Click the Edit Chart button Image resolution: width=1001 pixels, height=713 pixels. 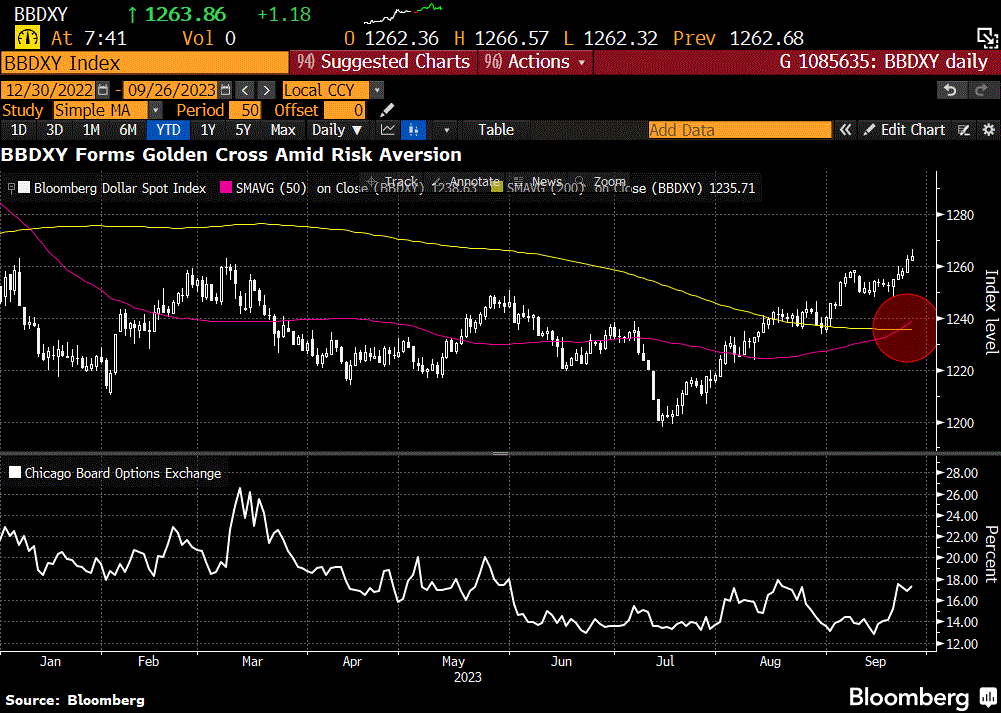pyautogui.click(x=904, y=130)
